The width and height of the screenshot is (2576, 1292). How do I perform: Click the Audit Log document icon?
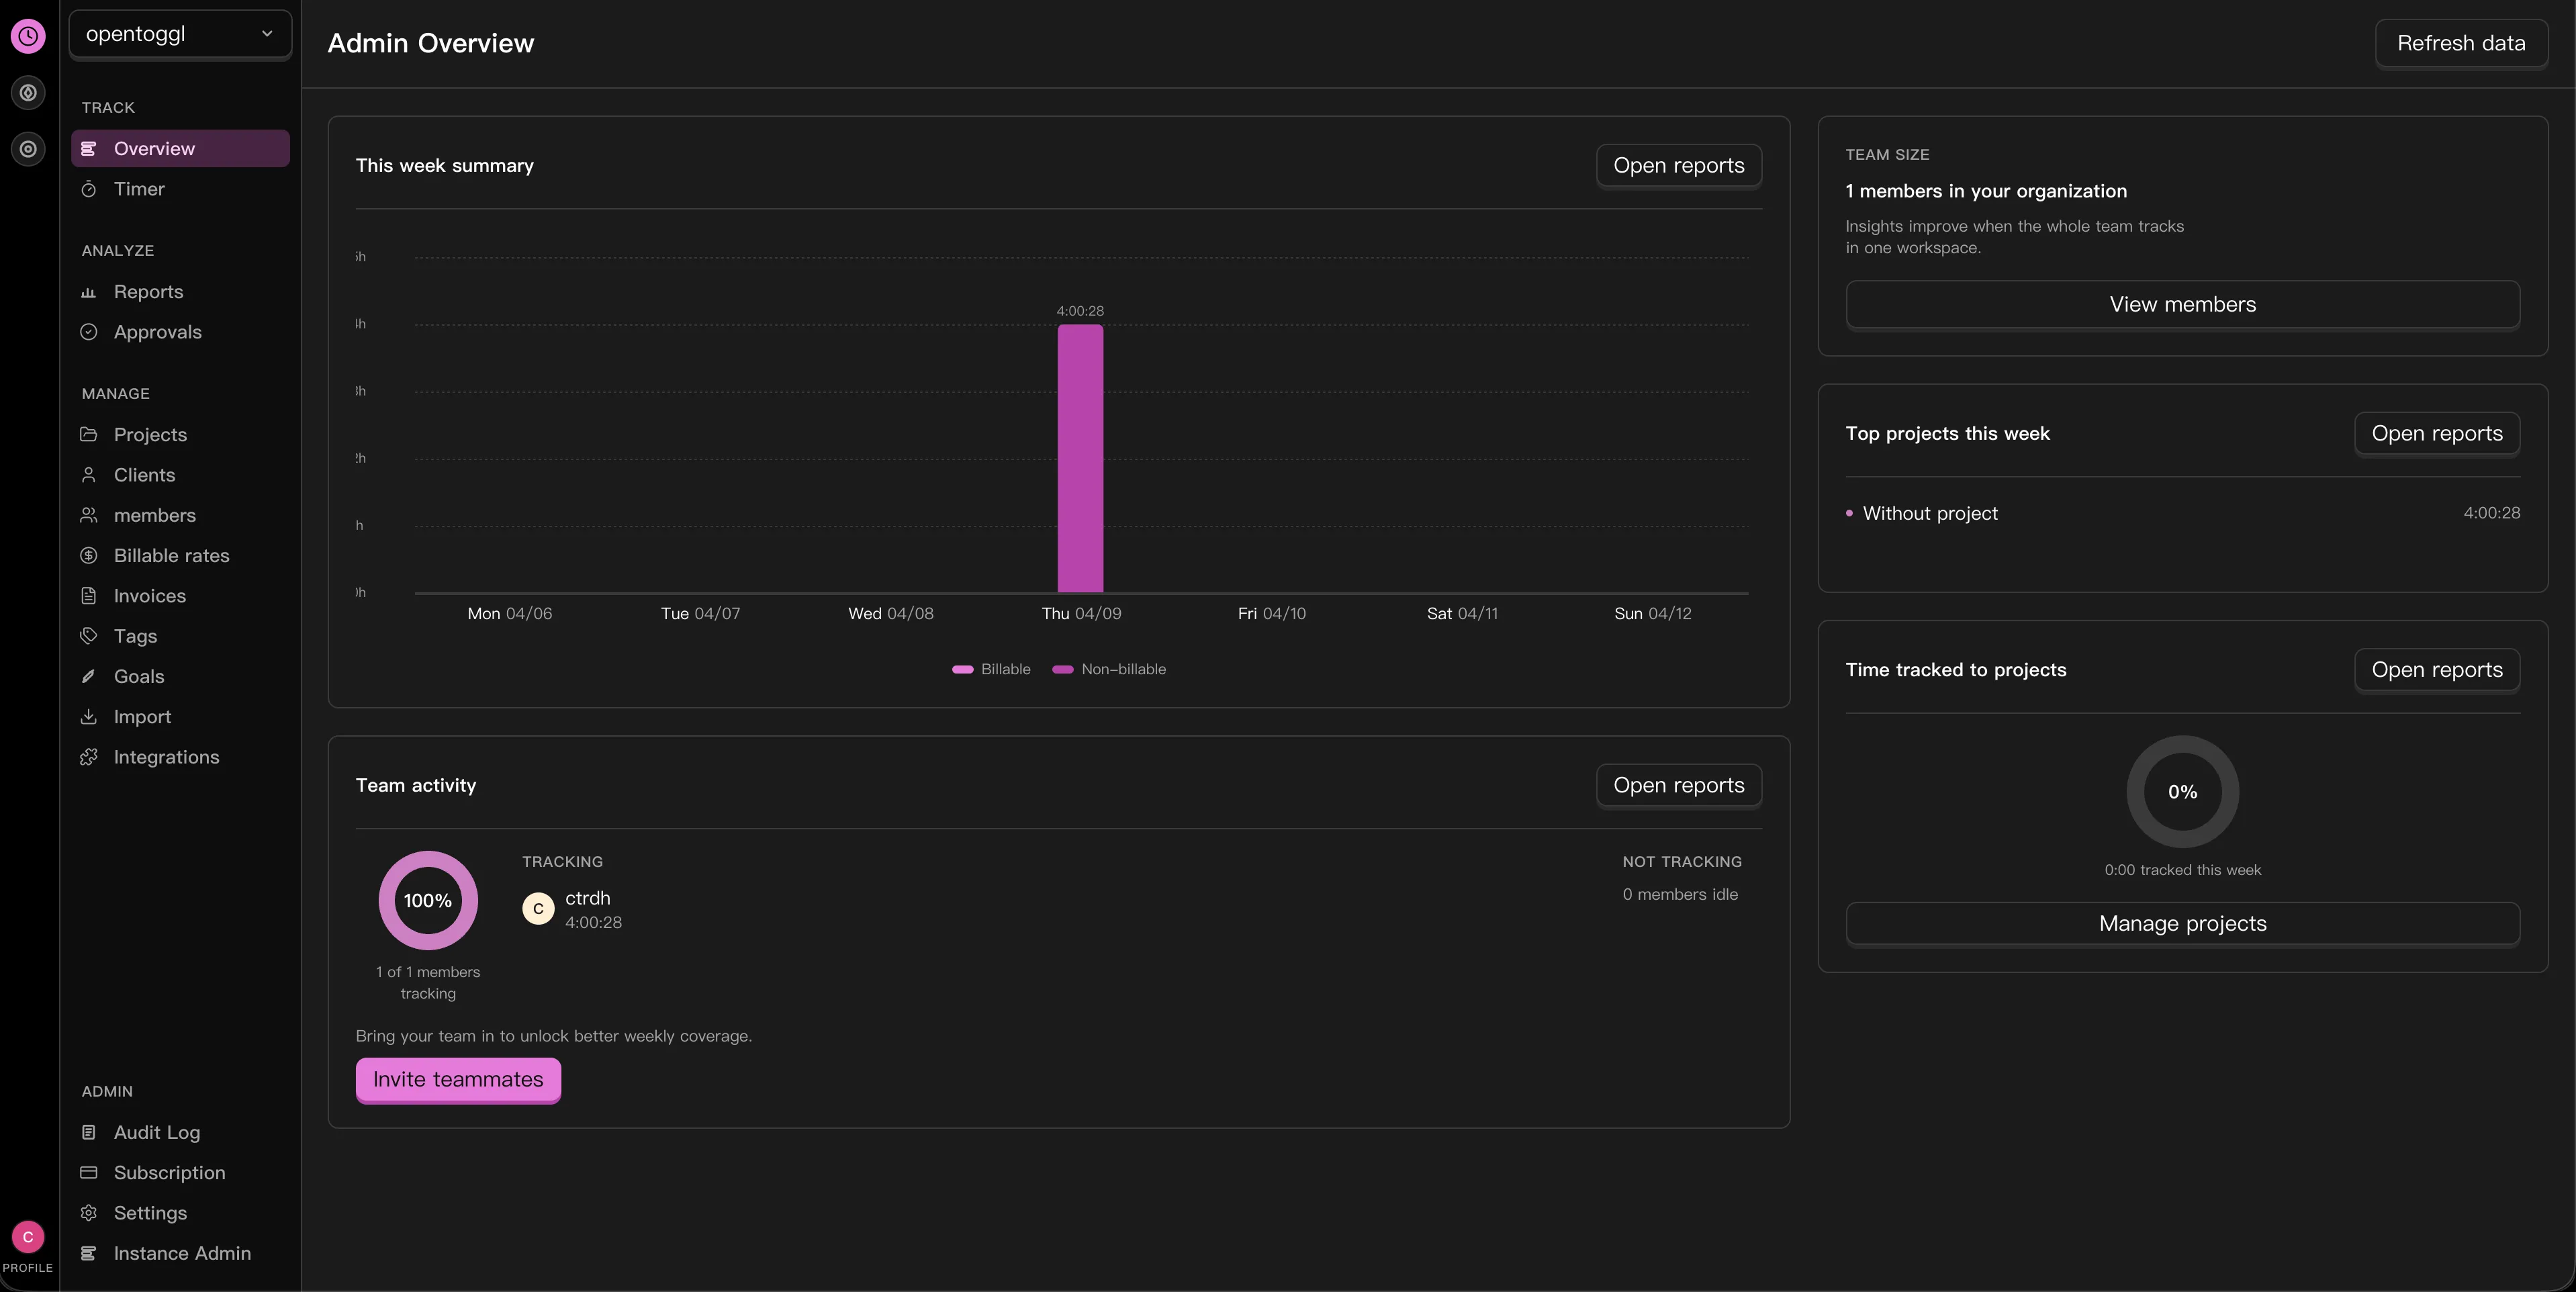88,1132
